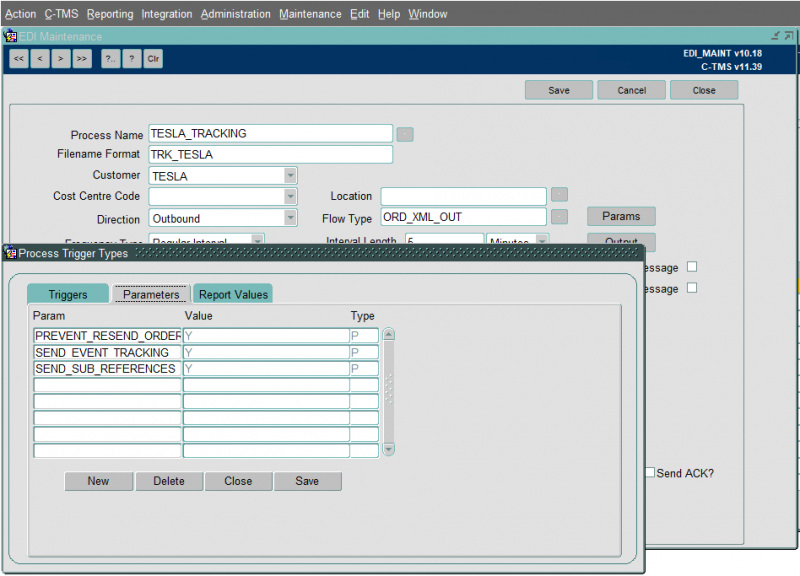Open the Interval Length units dropdown
The image size is (800, 576).
tap(542, 239)
